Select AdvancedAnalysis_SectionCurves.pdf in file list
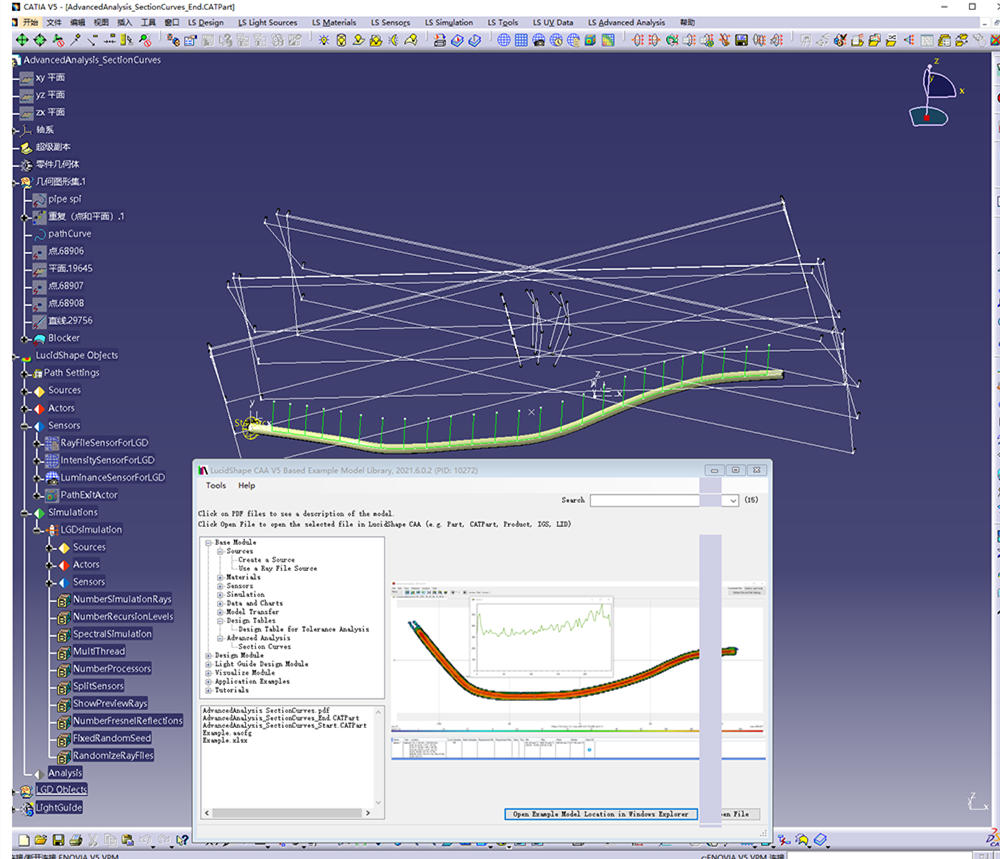Screen dimensions: 1000x859 [x=265, y=710]
